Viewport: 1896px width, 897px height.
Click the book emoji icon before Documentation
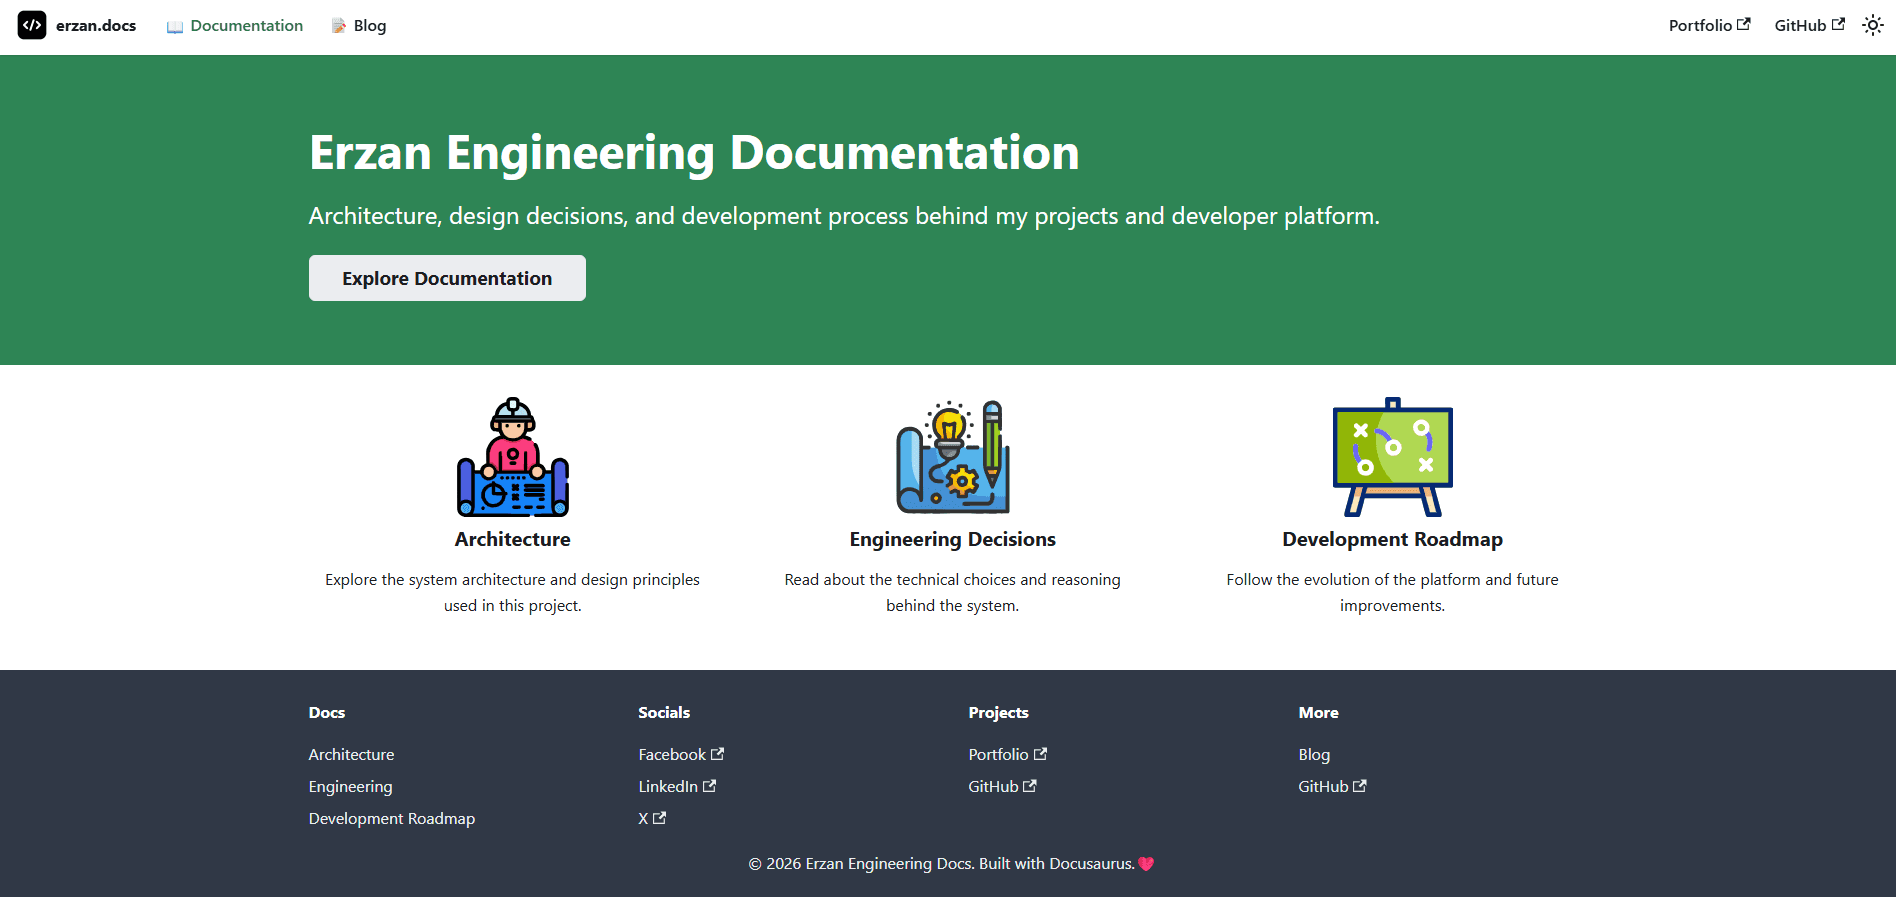[x=175, y=26]
